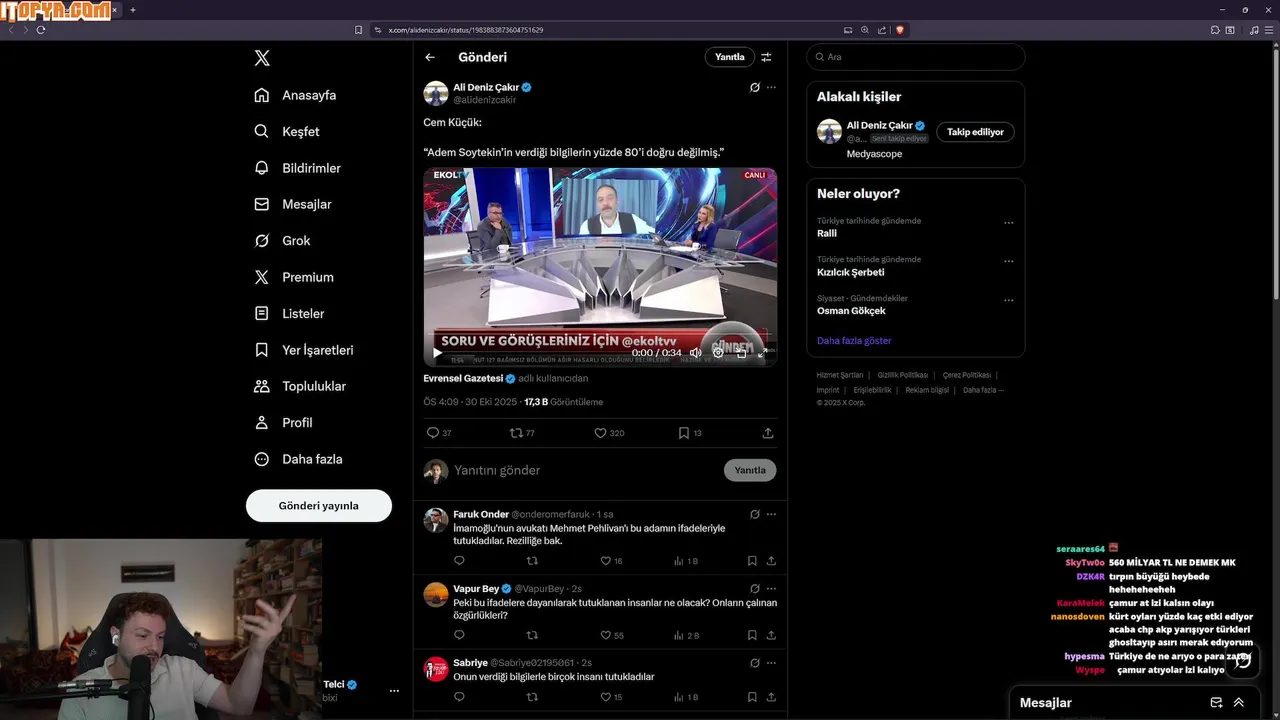
Task: Click Daha fazla göster link
Action: [x=854, y=340]
